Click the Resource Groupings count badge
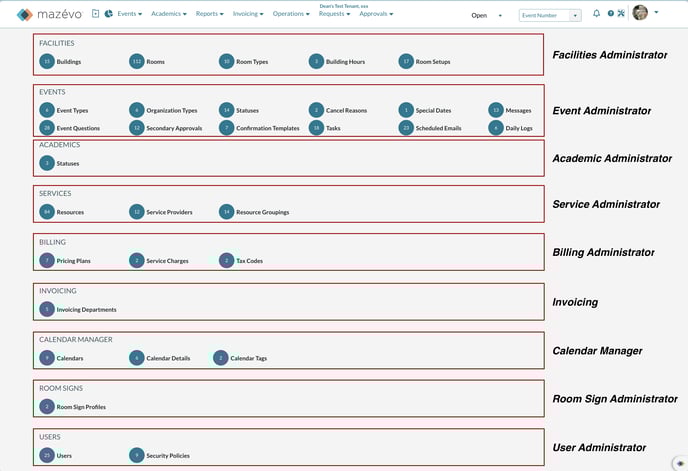Image resolution: width=688 pixels, height=471 pixels. click(x=226, y=212)
